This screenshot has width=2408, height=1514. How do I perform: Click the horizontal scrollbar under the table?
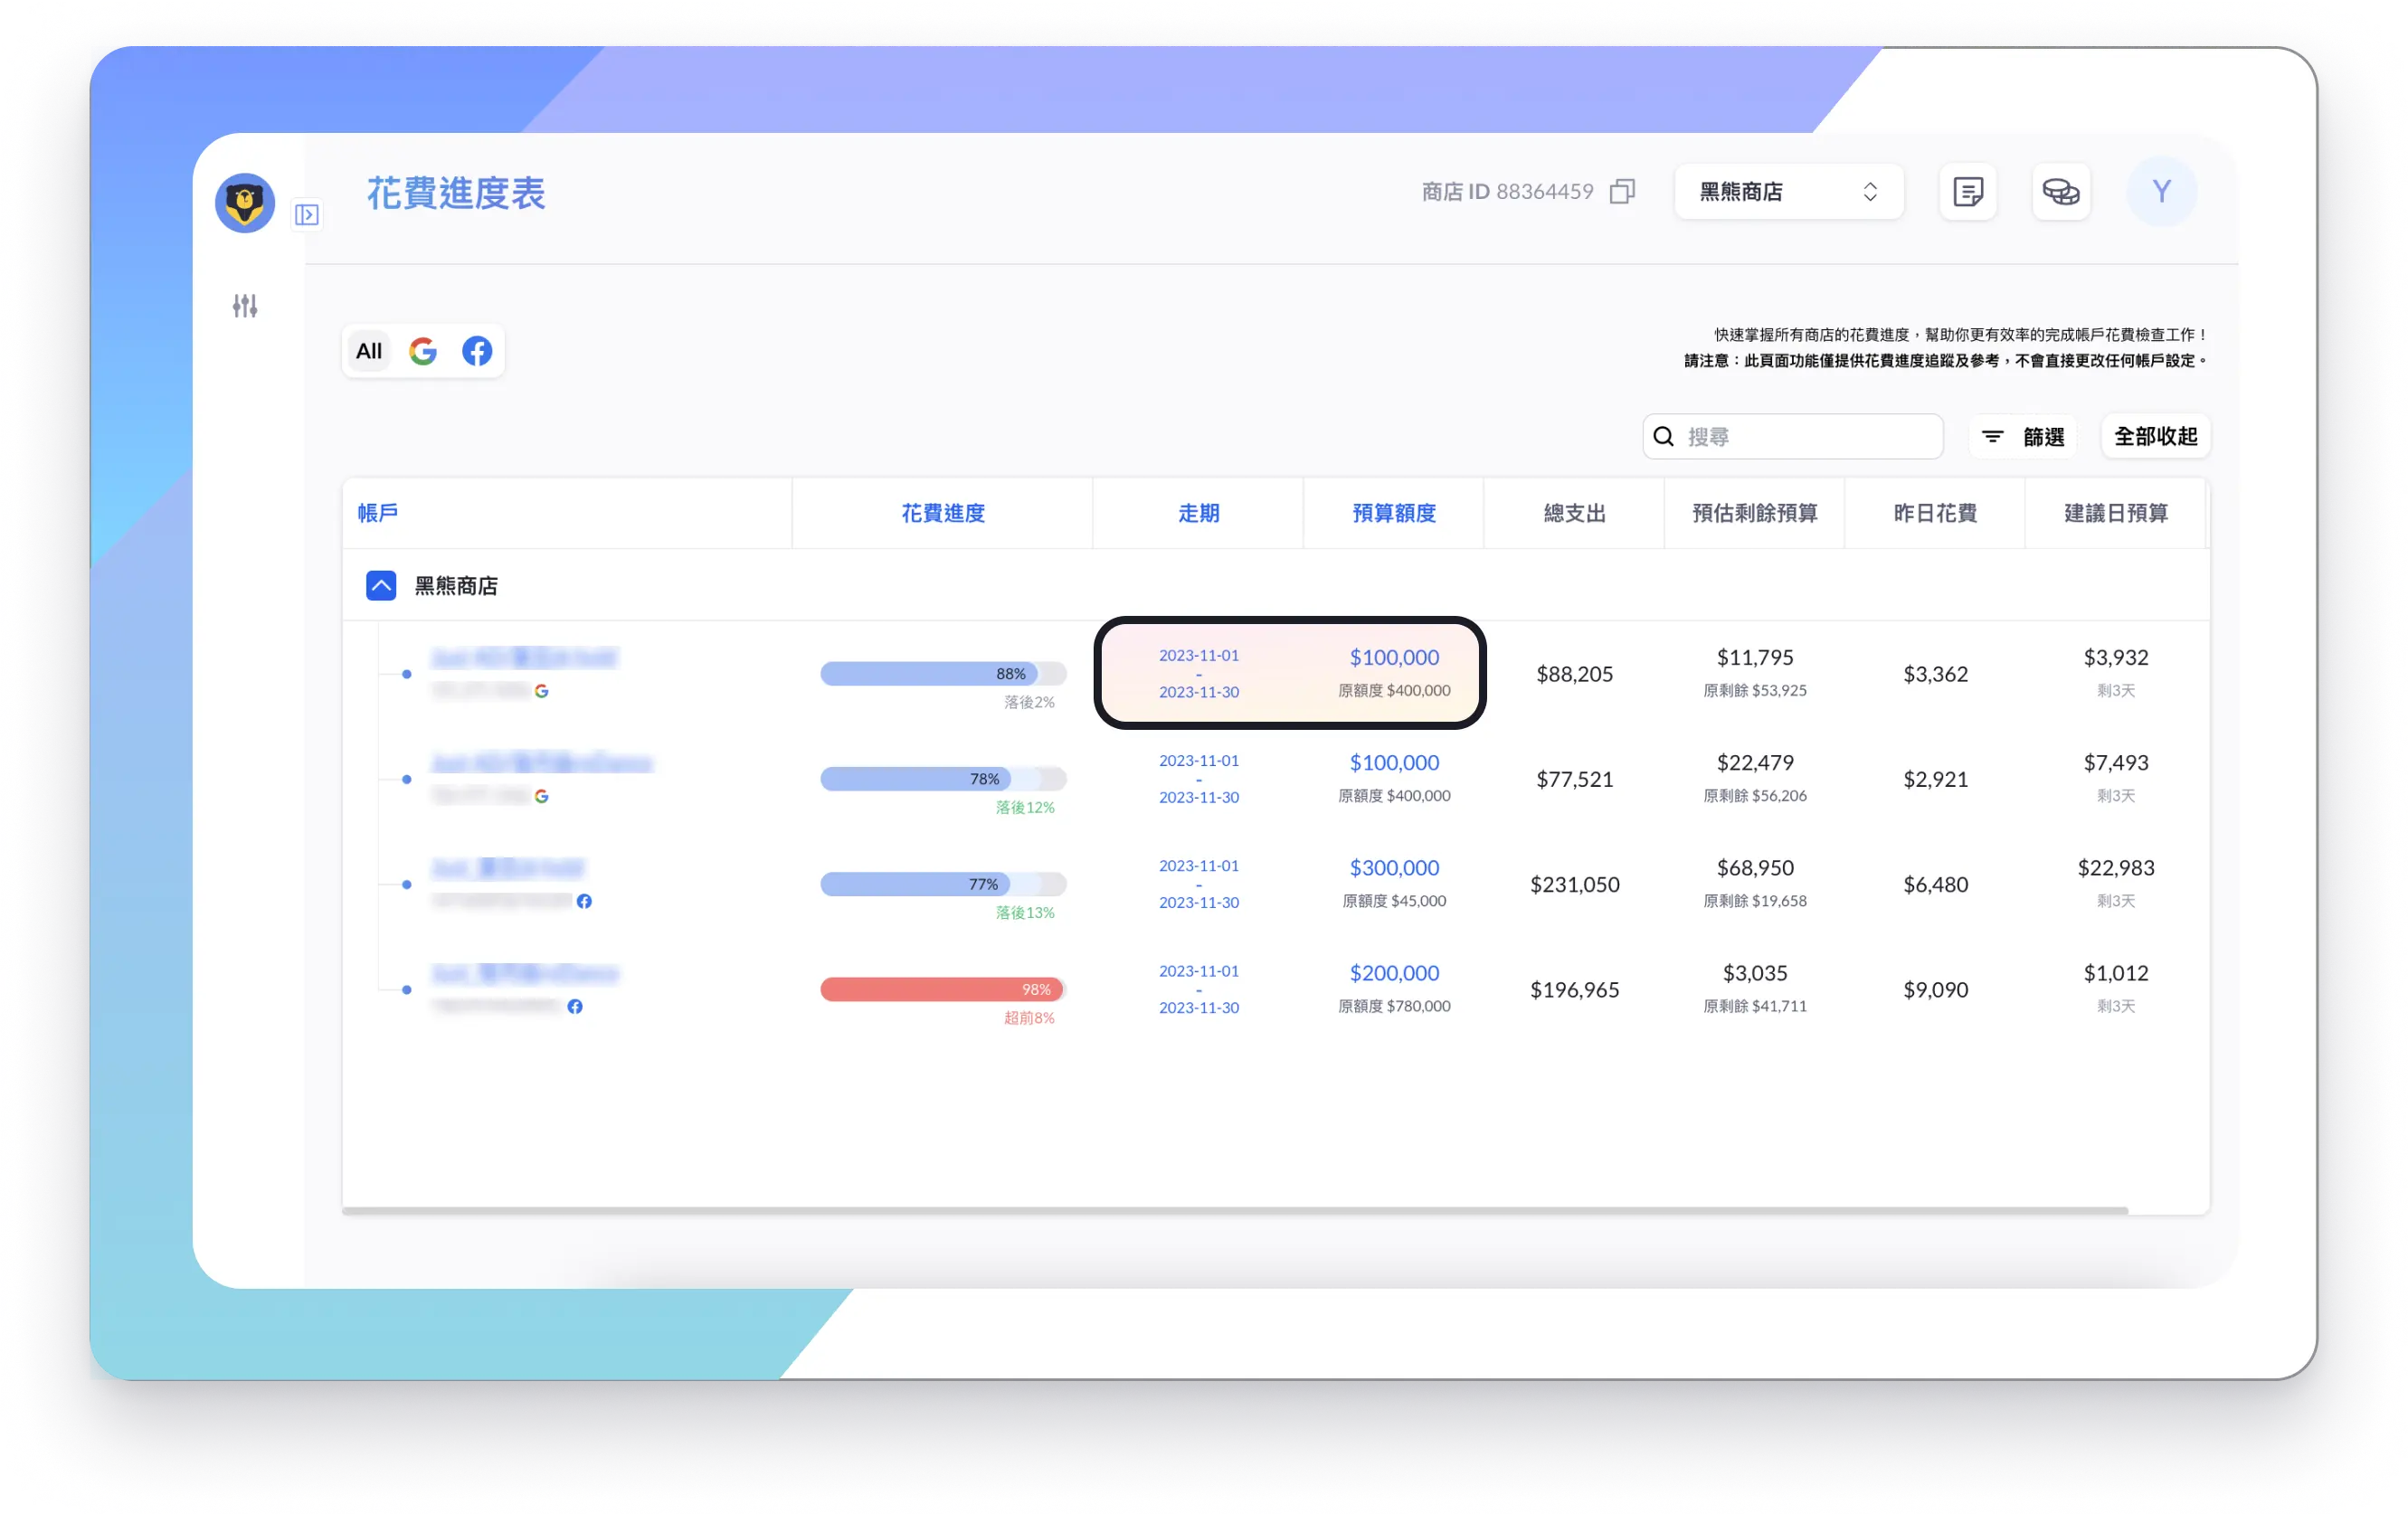pos(1234,1211)
